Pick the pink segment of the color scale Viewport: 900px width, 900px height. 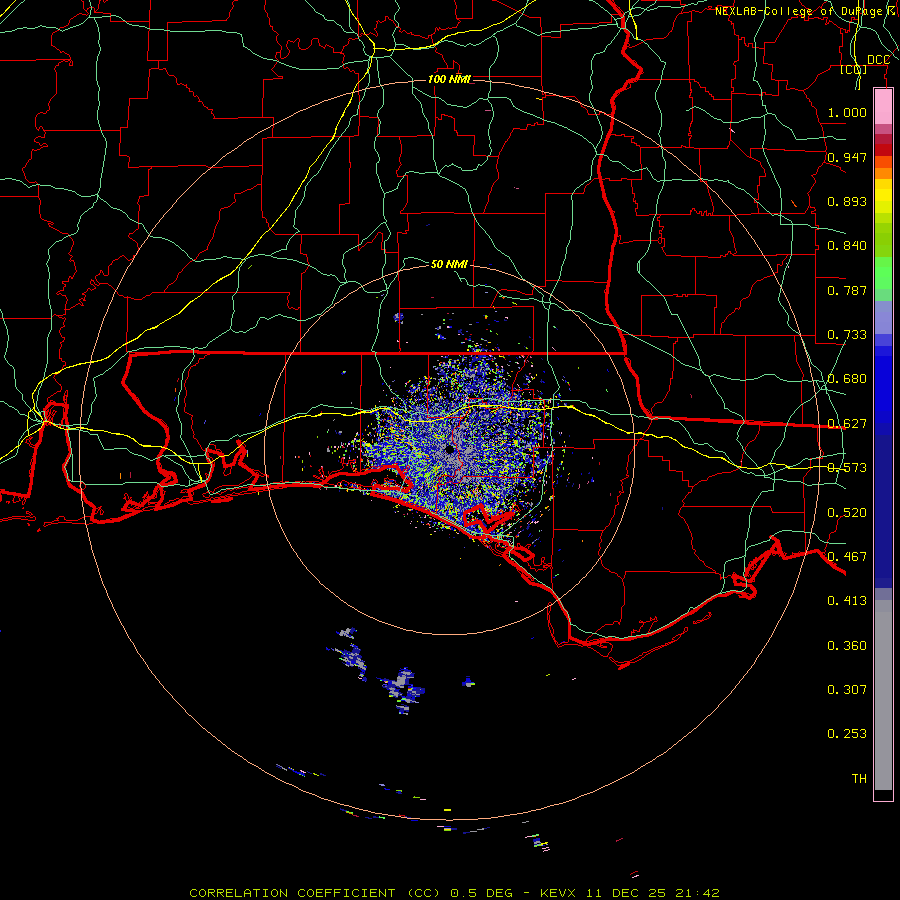click(x=883, y=107)
